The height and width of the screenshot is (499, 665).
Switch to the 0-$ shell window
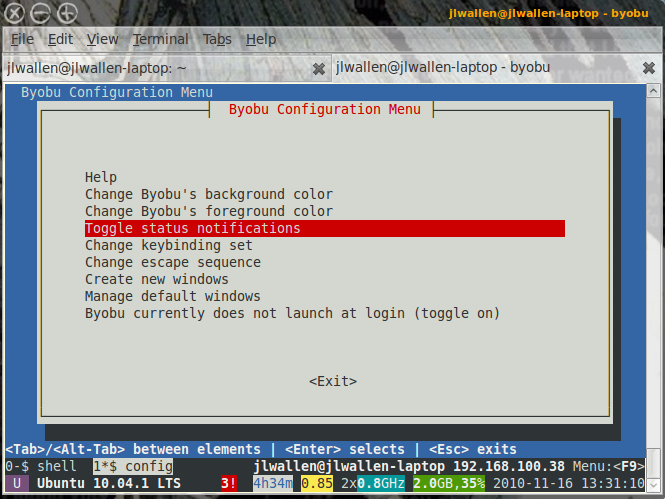40,467
